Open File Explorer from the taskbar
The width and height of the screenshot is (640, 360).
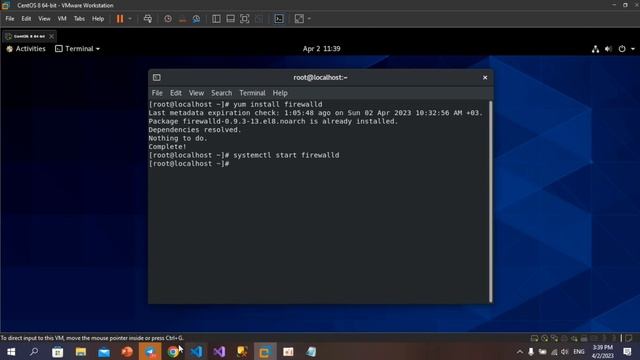[x=81, y=351]
